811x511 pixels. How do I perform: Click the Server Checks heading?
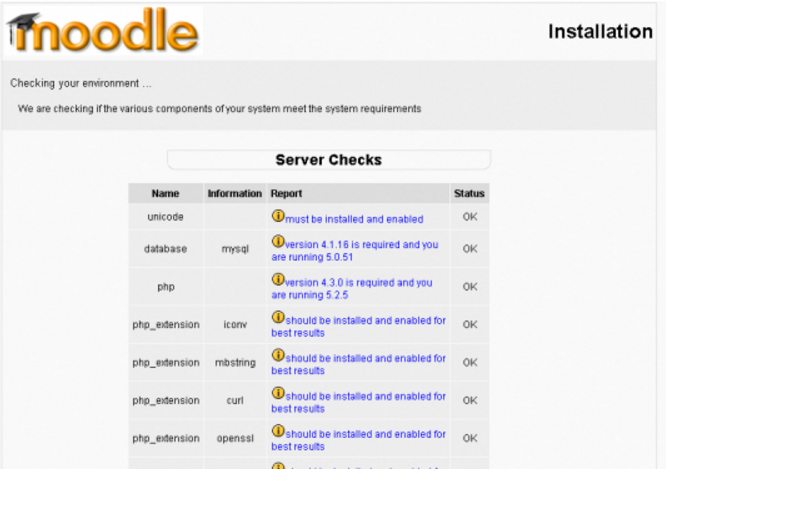pyautogui.click(x=328, y=160)
